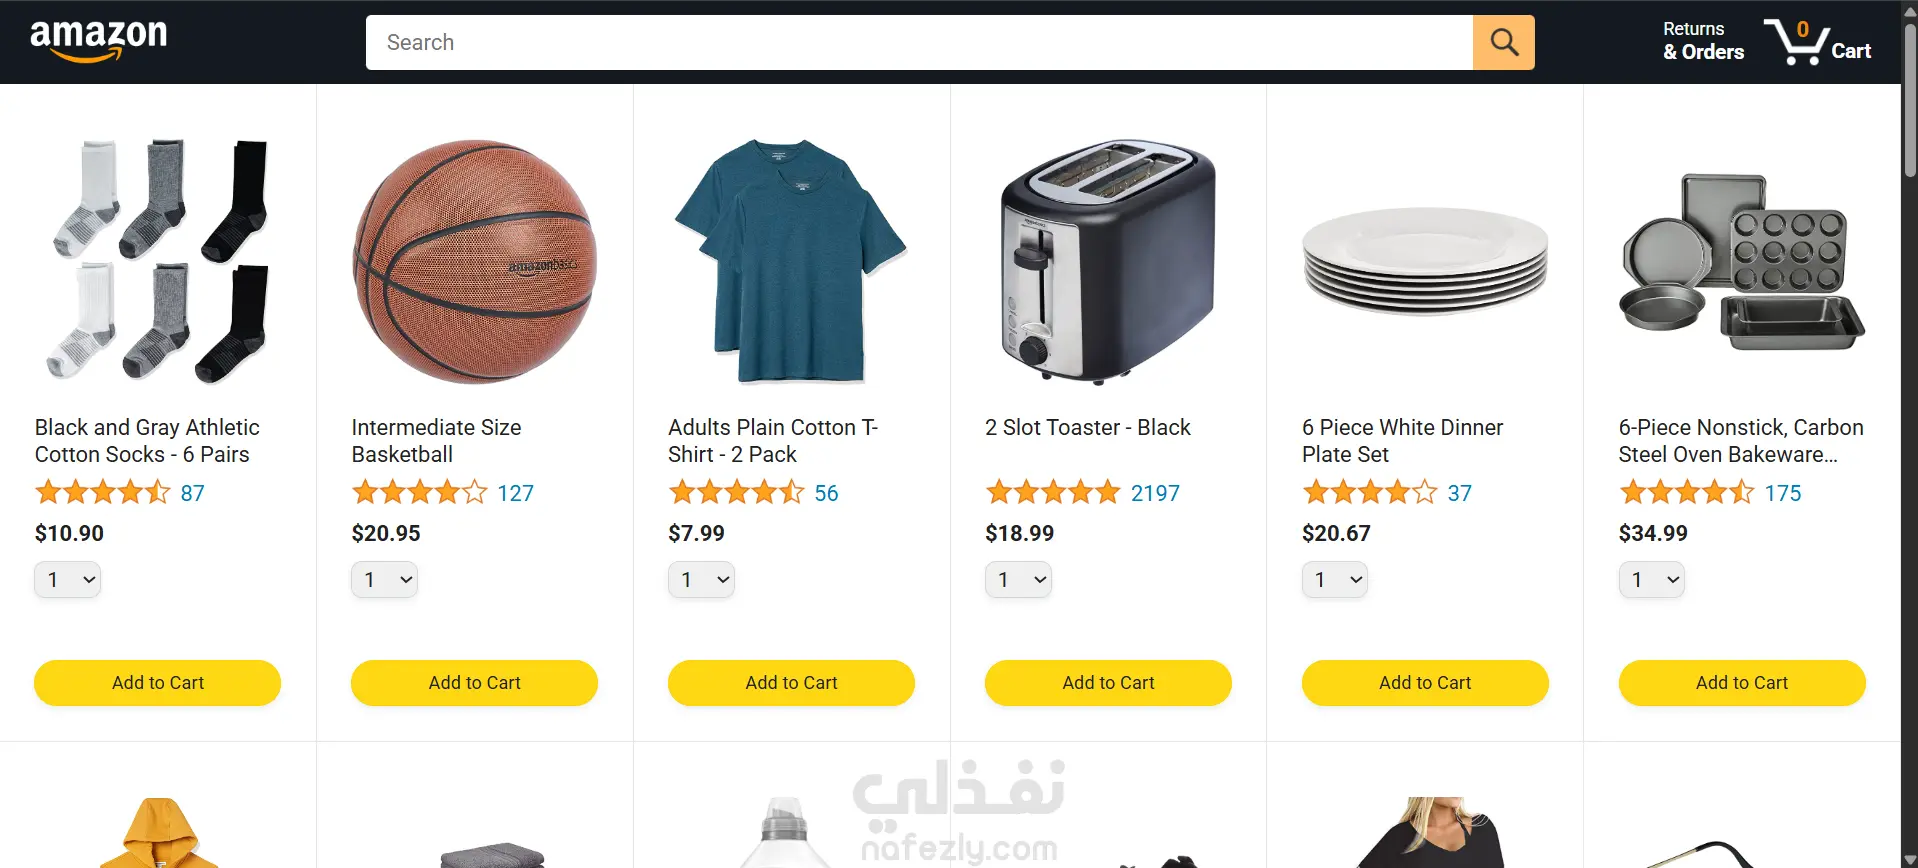Click the bakeware set product image
Image resolution: width=1918 pixels, height=868 pixels.
point(1742,263)
